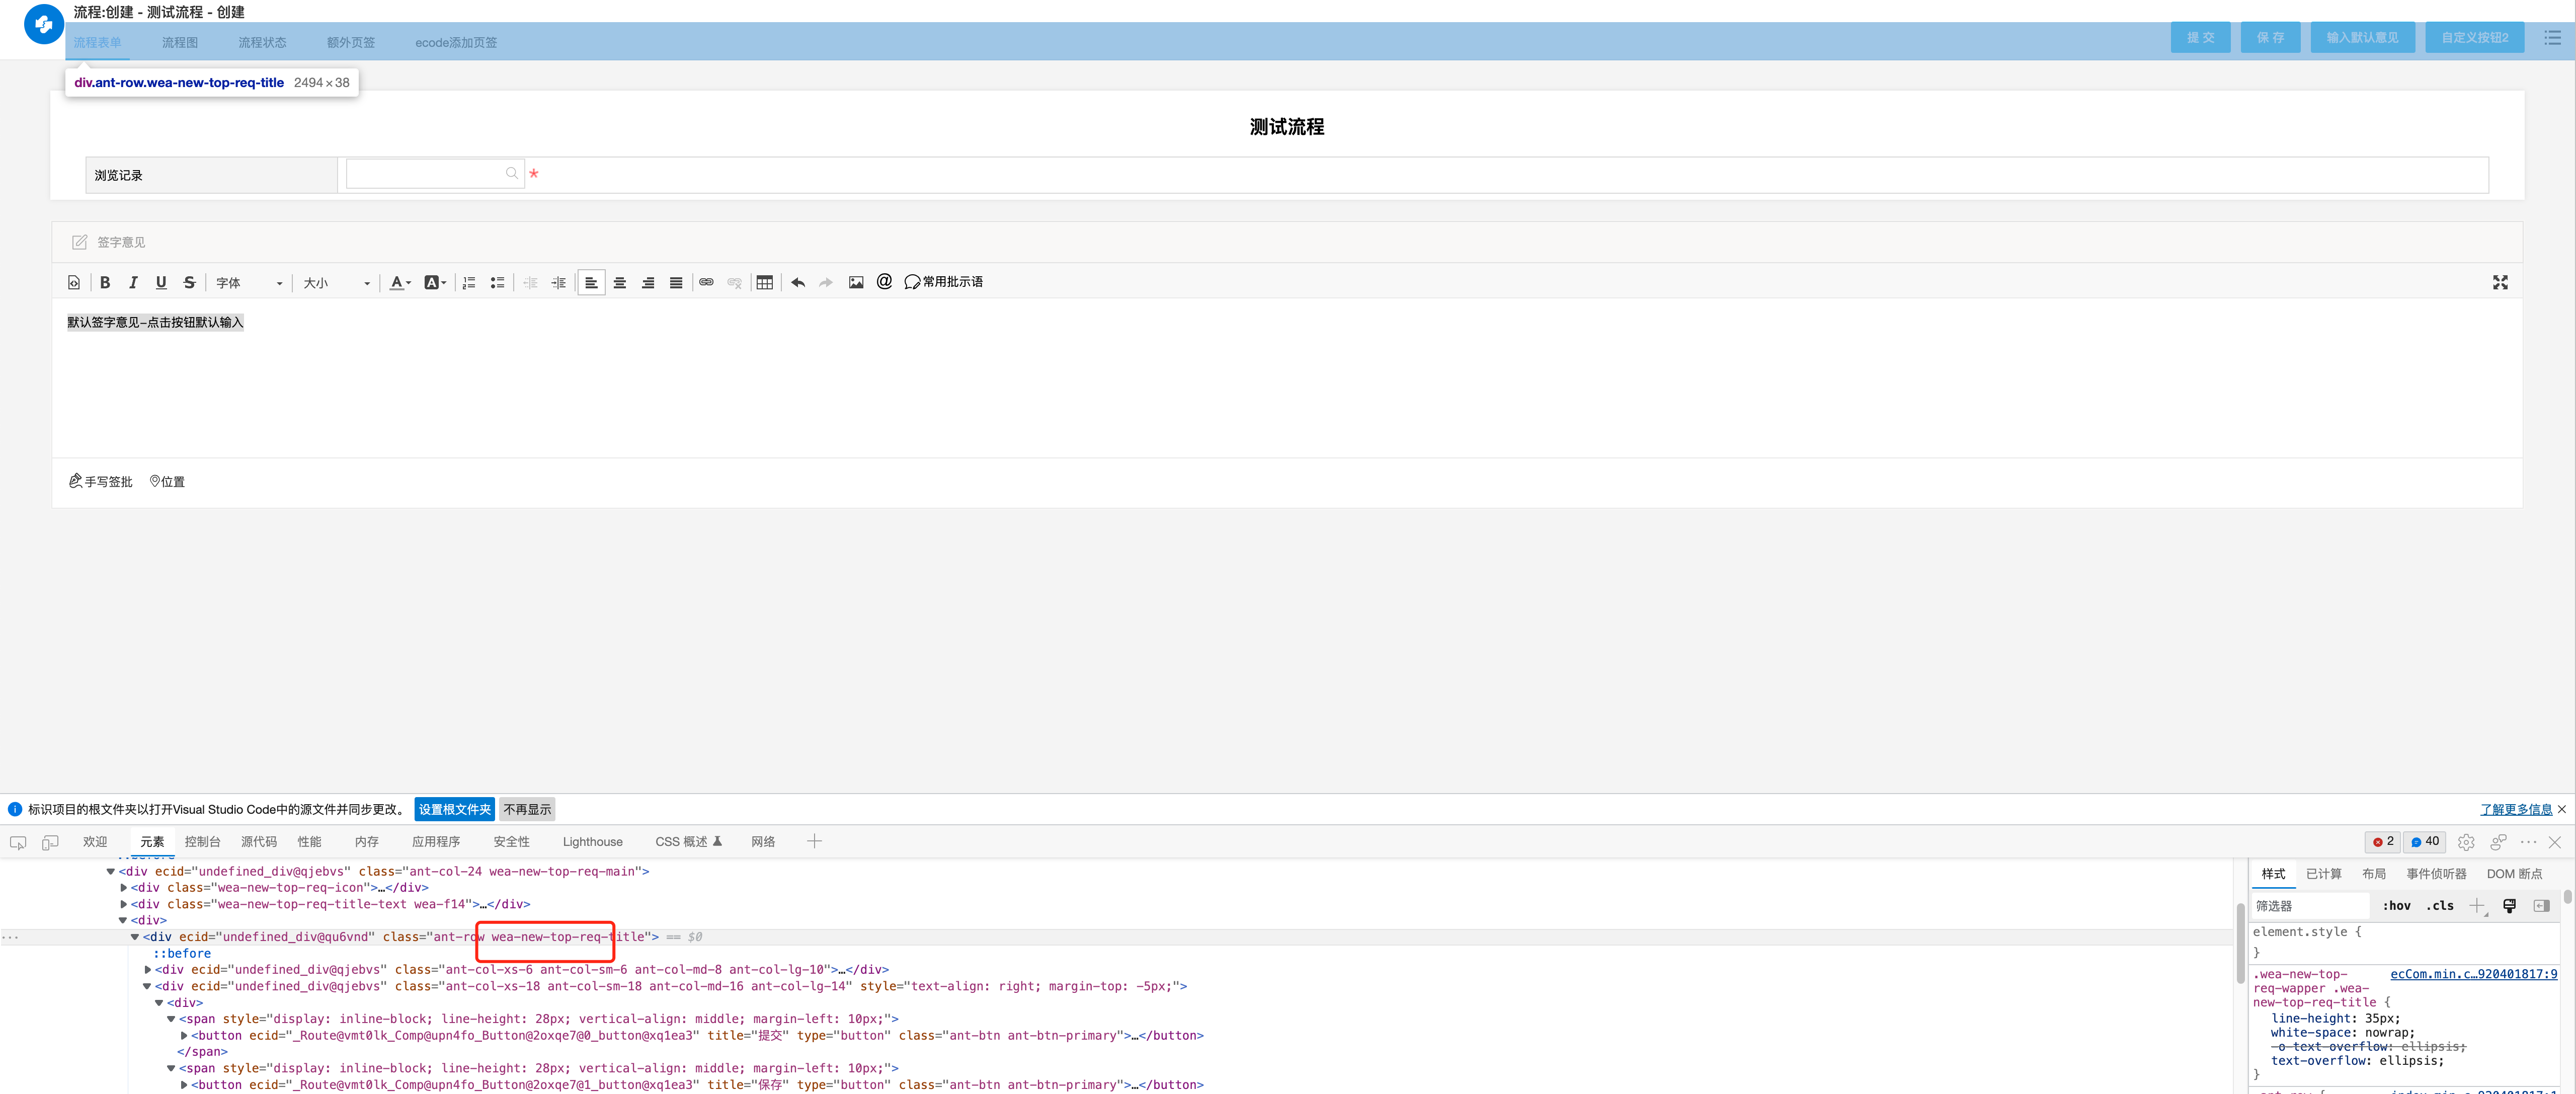Switch to the ecode添加页签 tab
The width and height of the screenshot is (2576, 1094).
pos(456,43)
